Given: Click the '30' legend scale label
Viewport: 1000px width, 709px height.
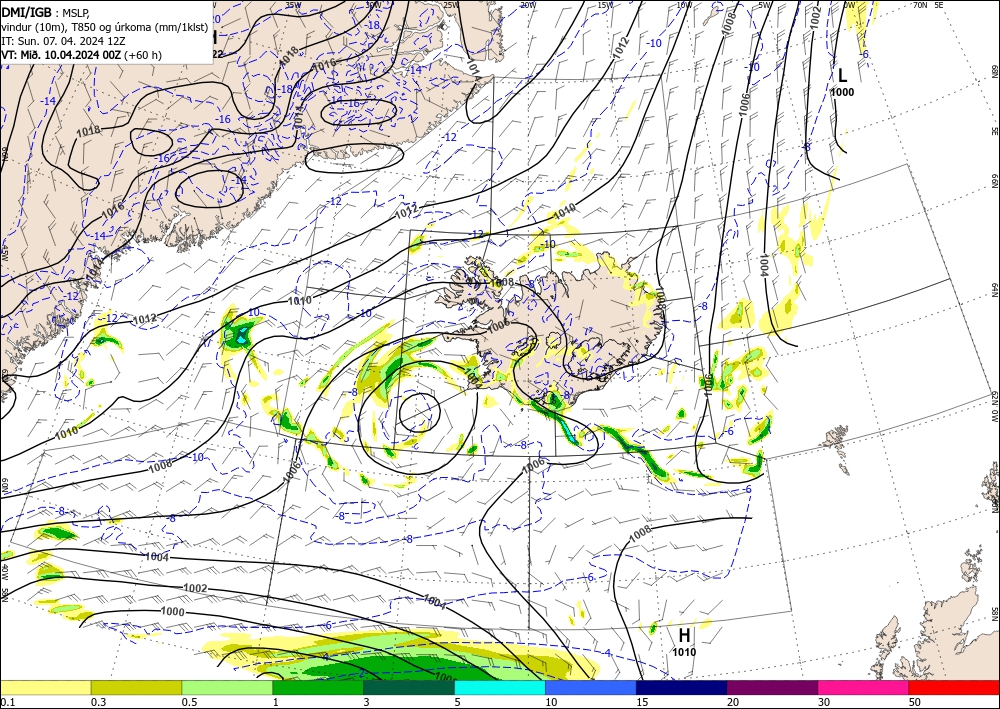Looking at the screenshot, I should pyautogui.click(x=824, y=702).
